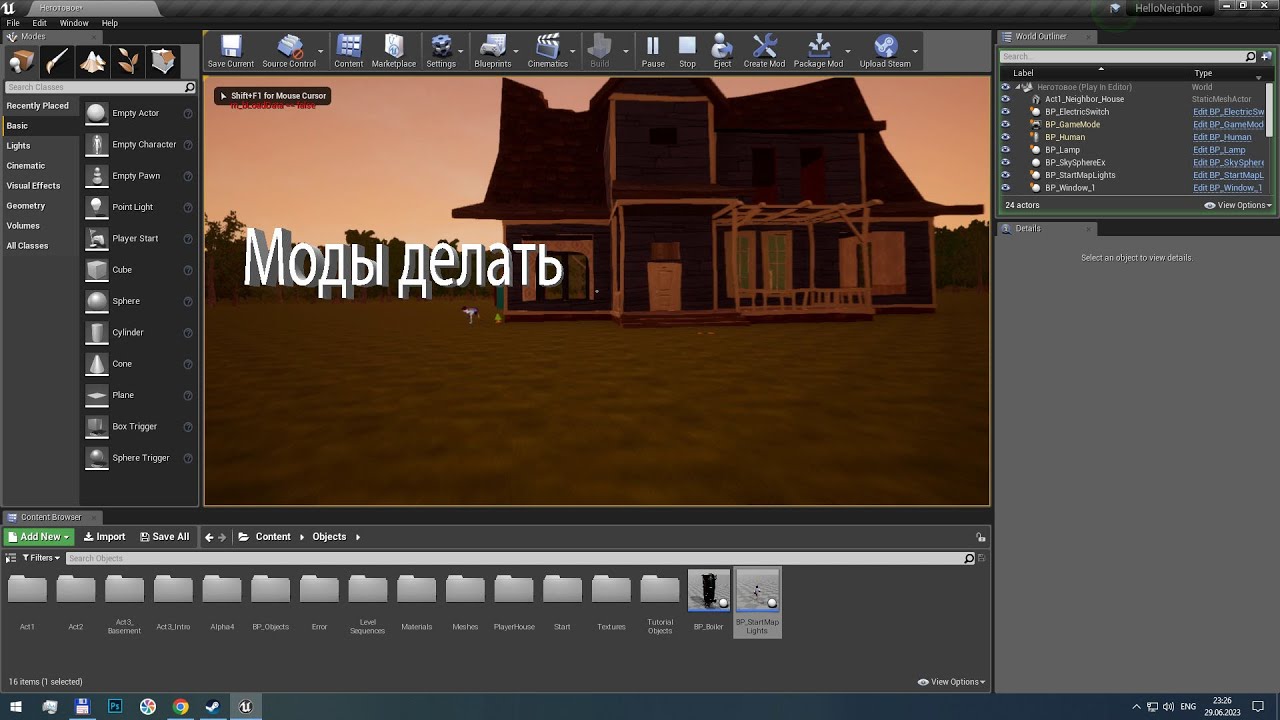The image size is (1280, 720).
Task: Open the Marketplace toolbar icon
Action: click(393, 46)
